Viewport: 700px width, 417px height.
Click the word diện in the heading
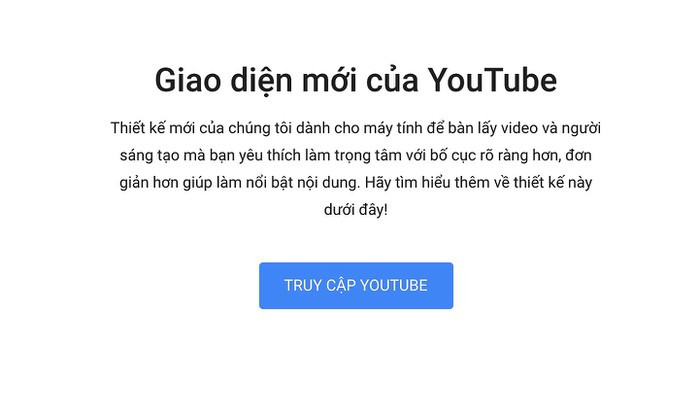pyautogui.click(x=261, y=81)
